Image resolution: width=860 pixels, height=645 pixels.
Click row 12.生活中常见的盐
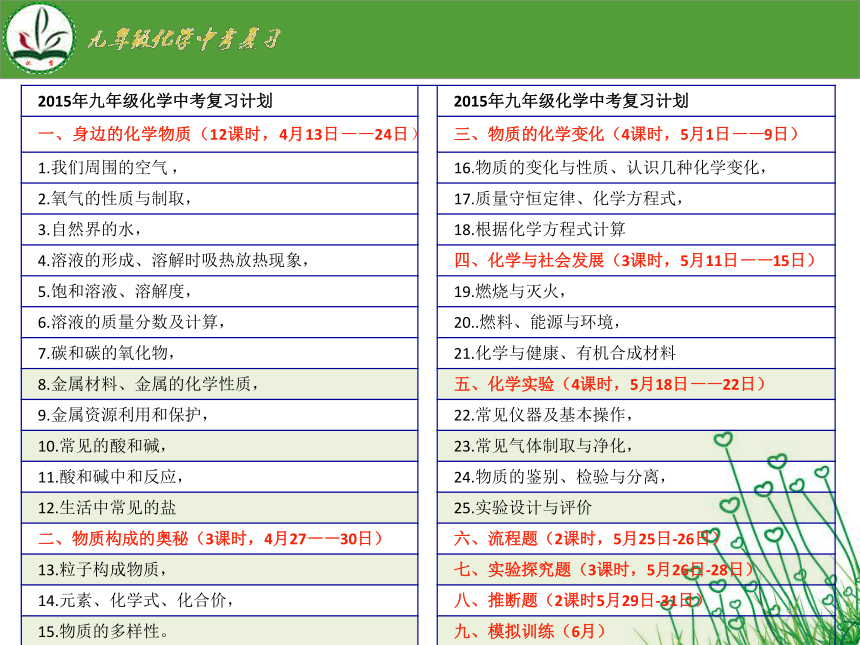(219, 508)
